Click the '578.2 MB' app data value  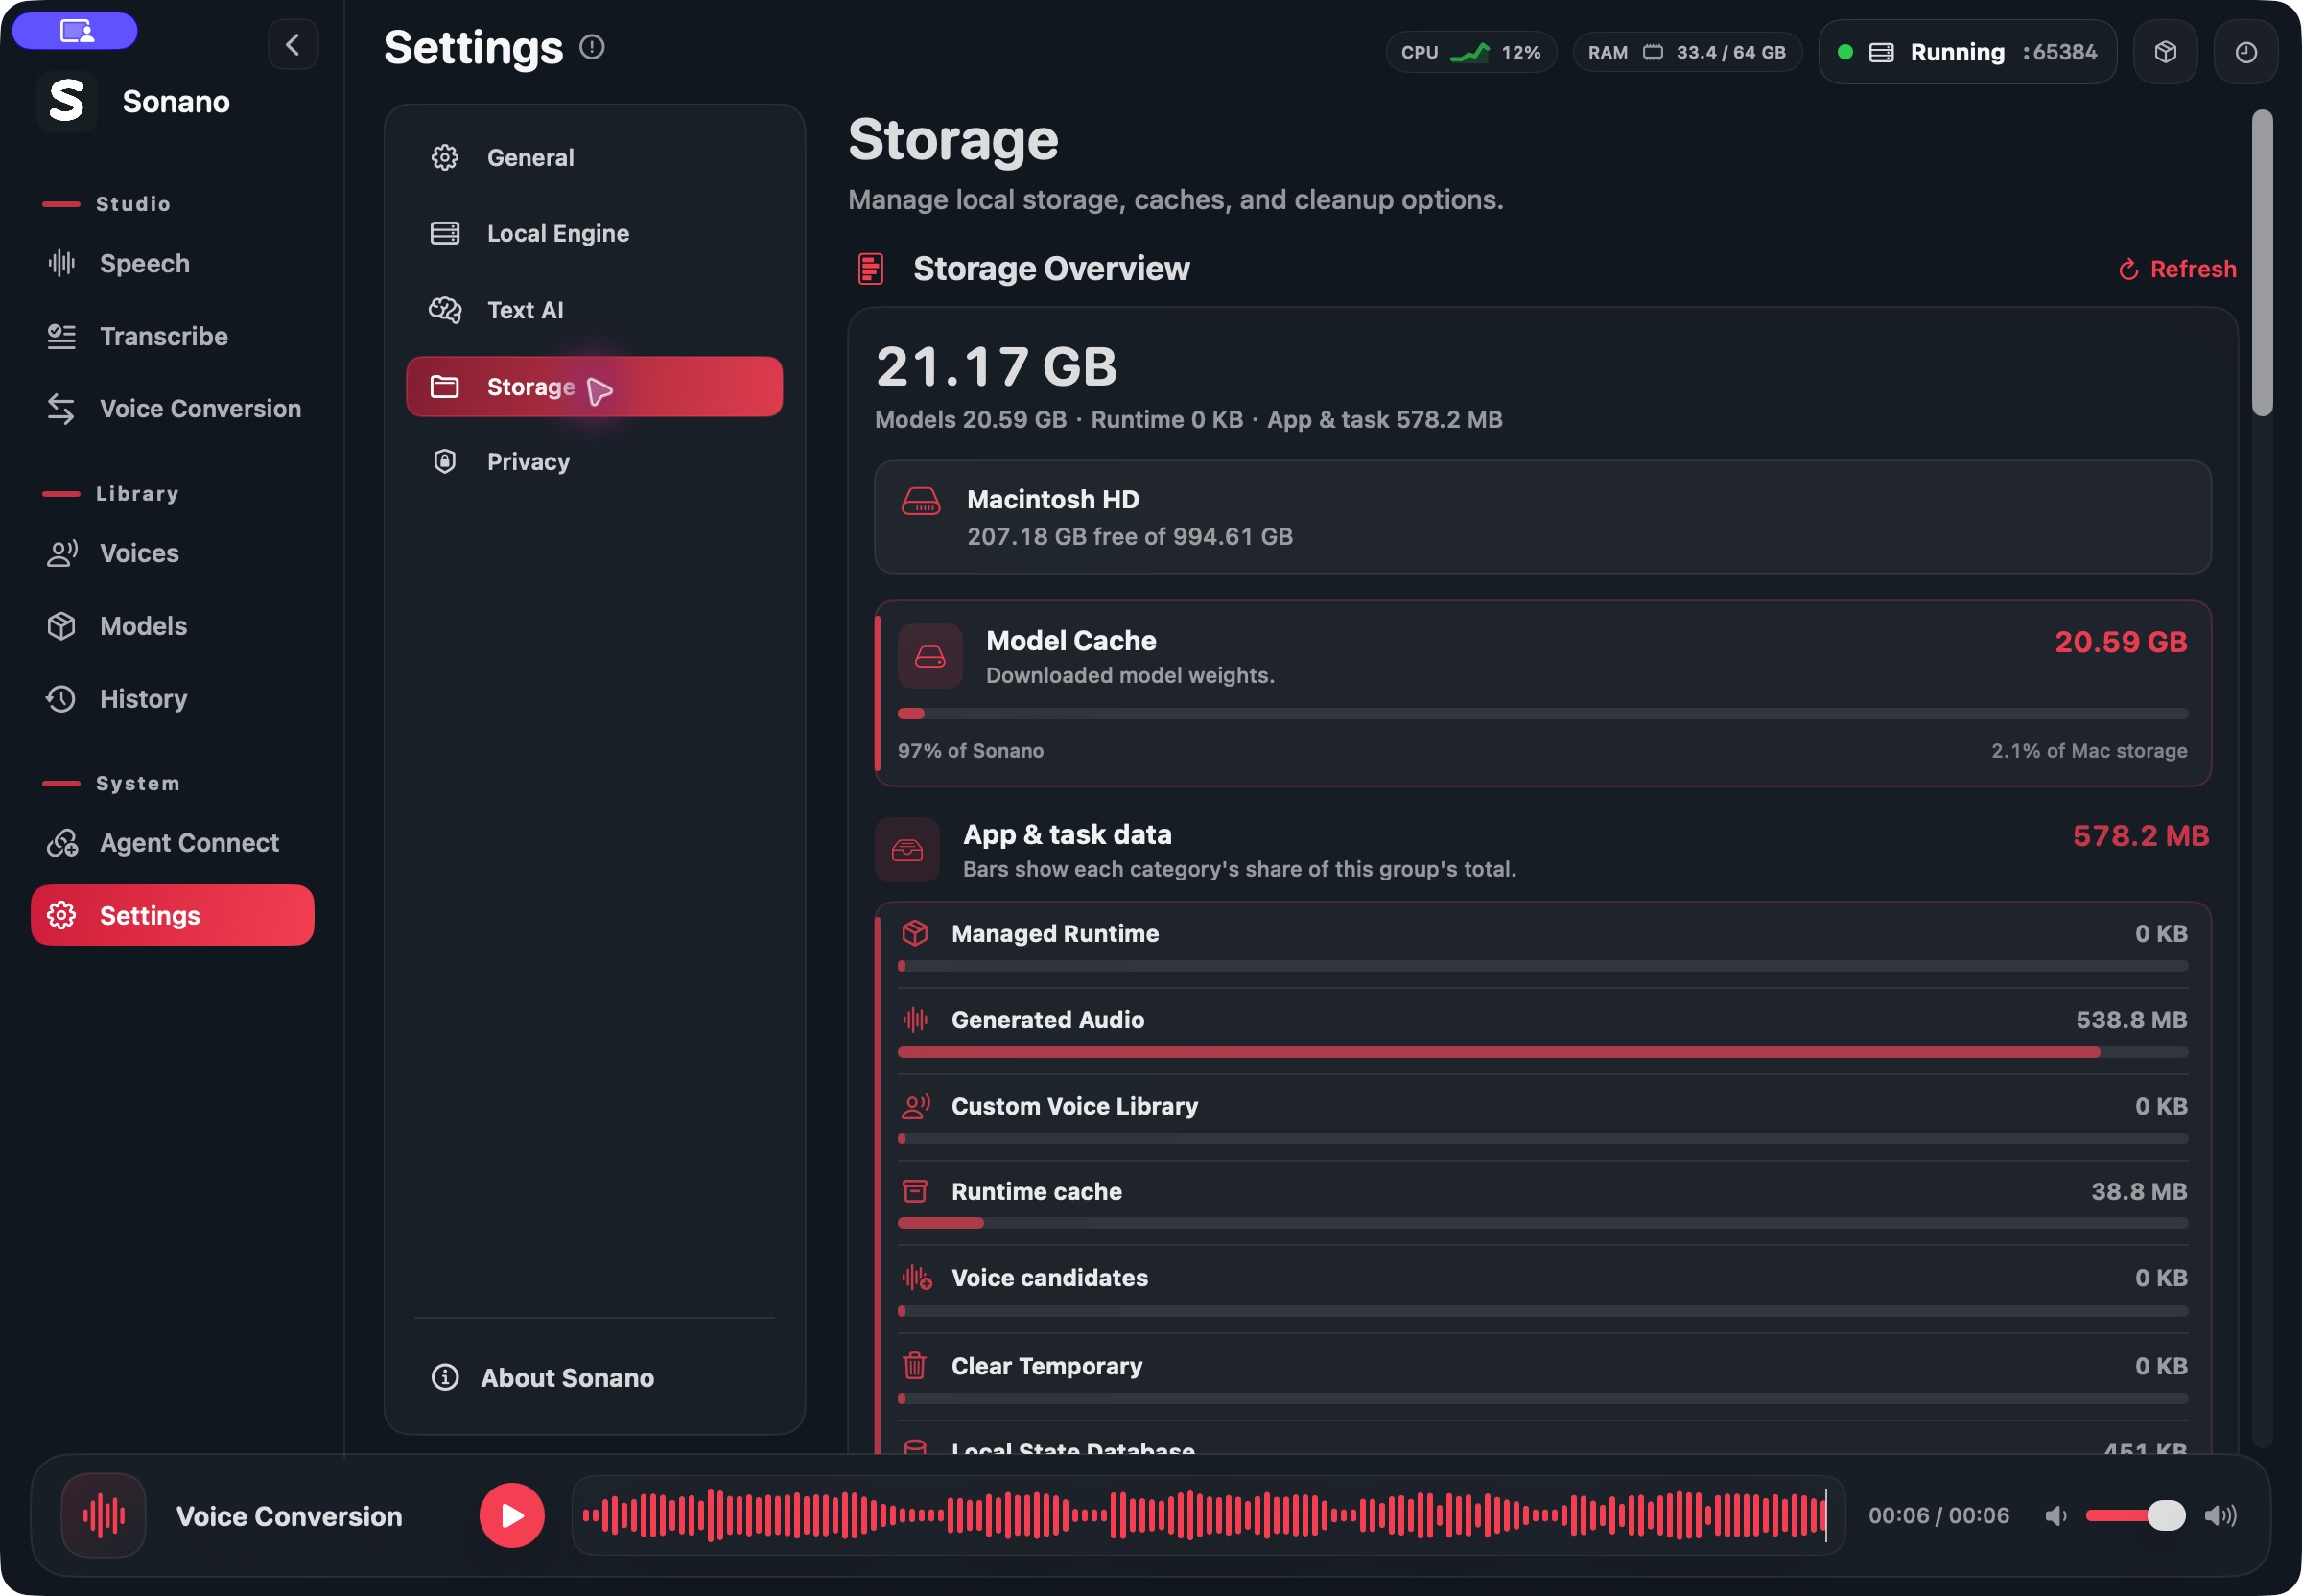coord(2141,835)
